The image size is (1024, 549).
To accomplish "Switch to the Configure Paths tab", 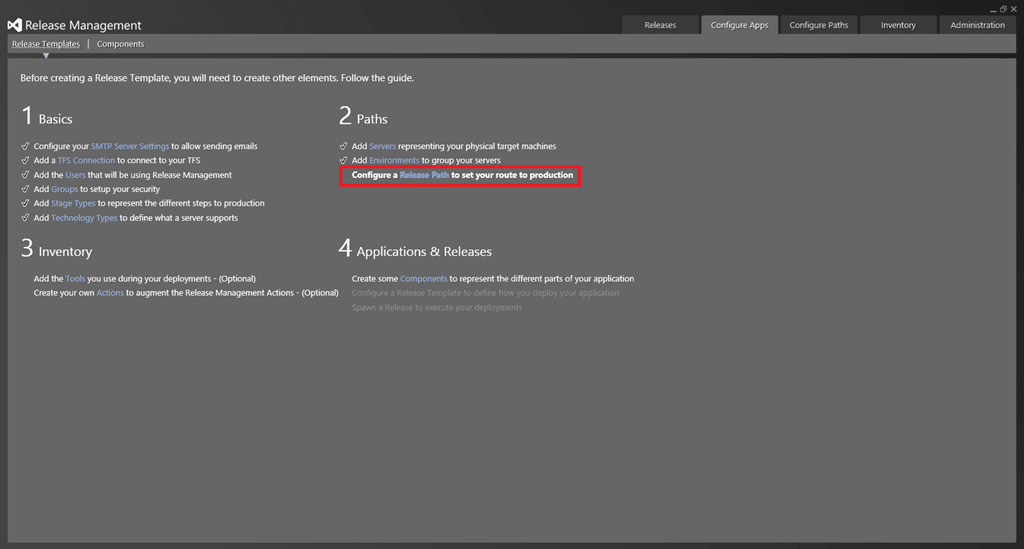I will (x=819, y=25).
